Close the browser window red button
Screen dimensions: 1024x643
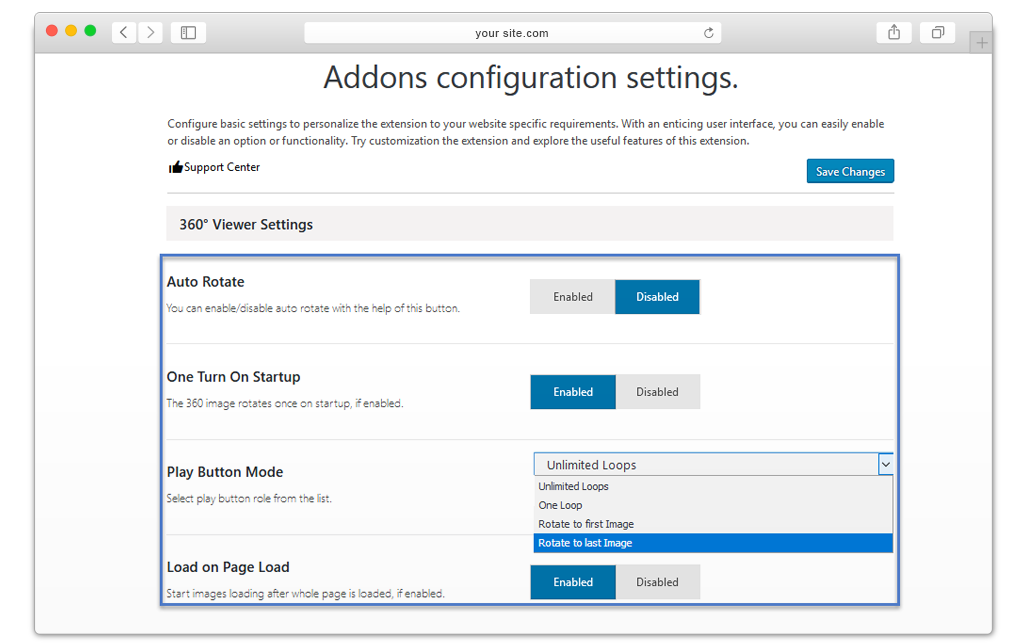[52, 31]
